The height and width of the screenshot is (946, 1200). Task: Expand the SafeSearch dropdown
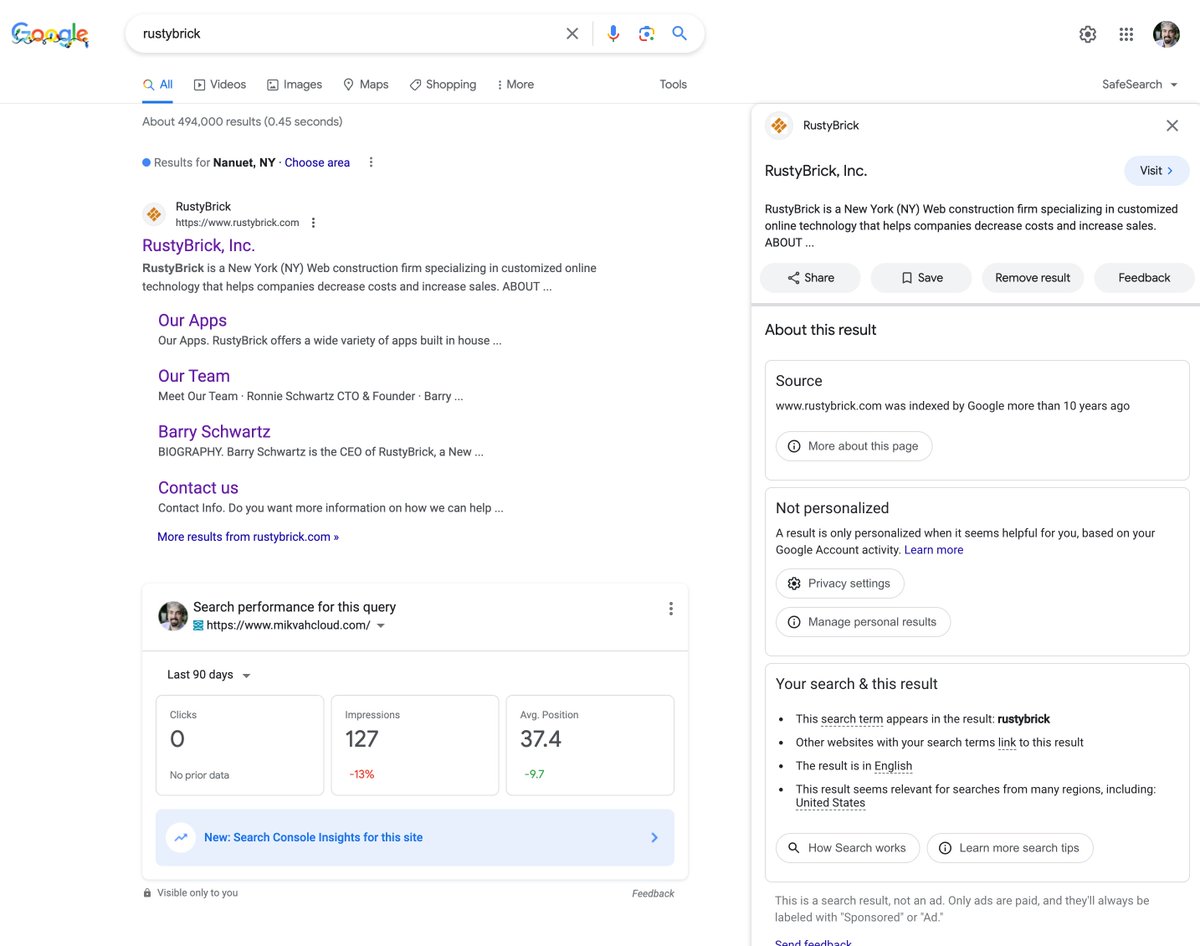[x=1140, y=85]
